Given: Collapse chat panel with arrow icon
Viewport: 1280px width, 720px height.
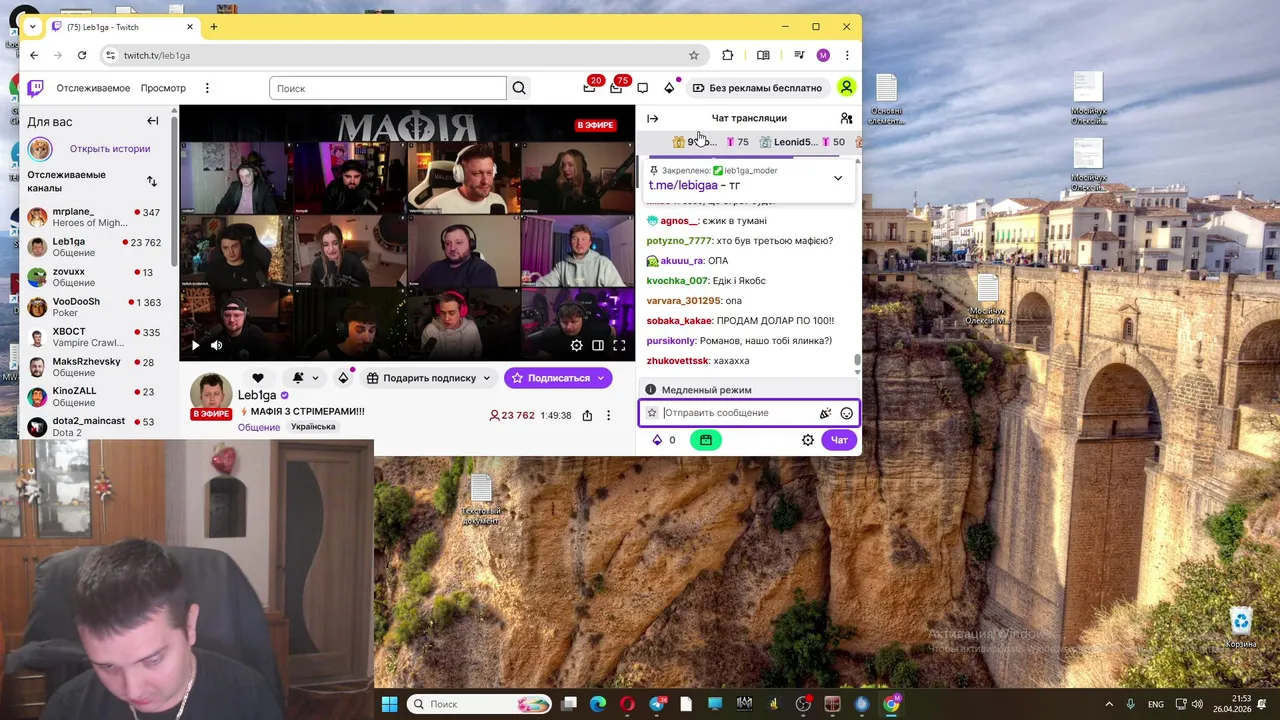Looking at the screenshot, I should 653,118.
